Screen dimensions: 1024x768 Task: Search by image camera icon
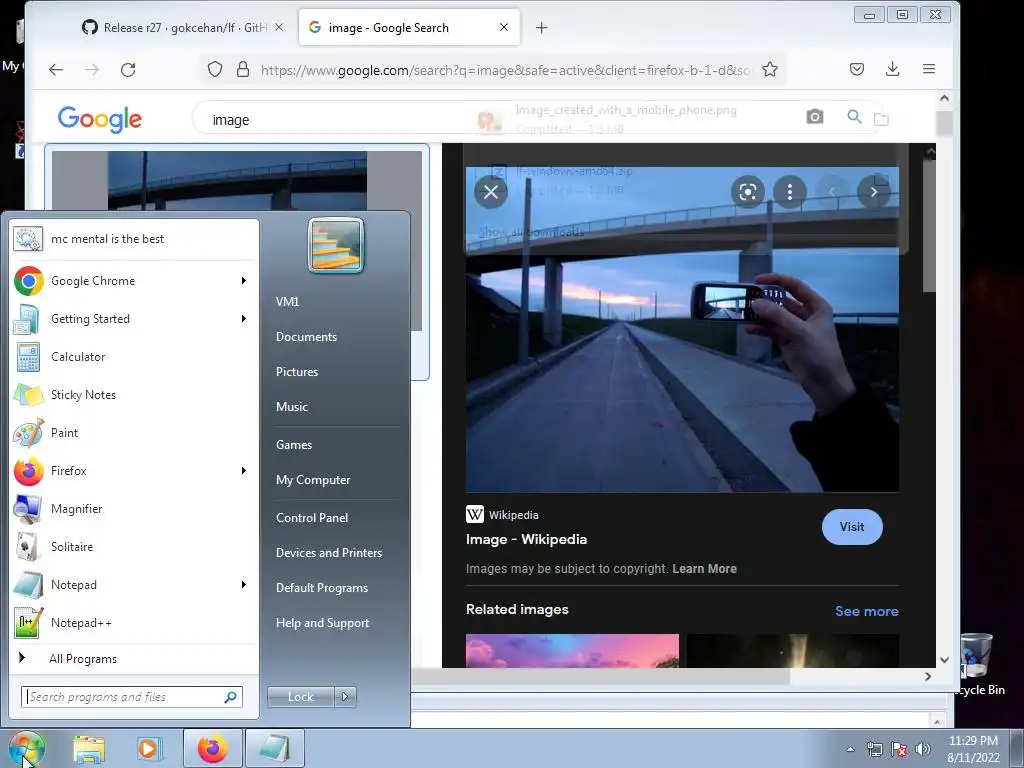tap(814, 117)
